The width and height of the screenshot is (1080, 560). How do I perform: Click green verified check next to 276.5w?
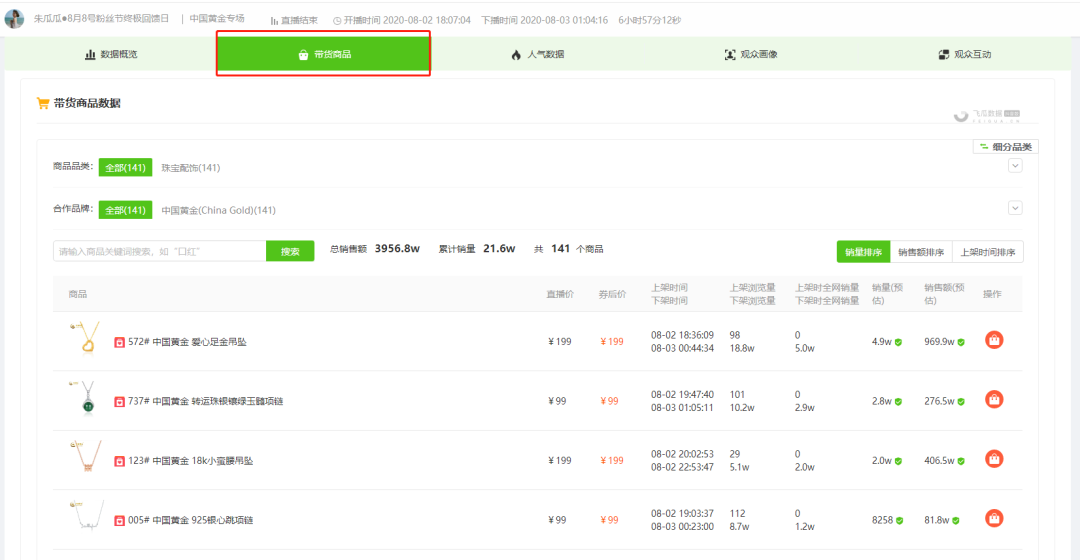click(961, 402)
